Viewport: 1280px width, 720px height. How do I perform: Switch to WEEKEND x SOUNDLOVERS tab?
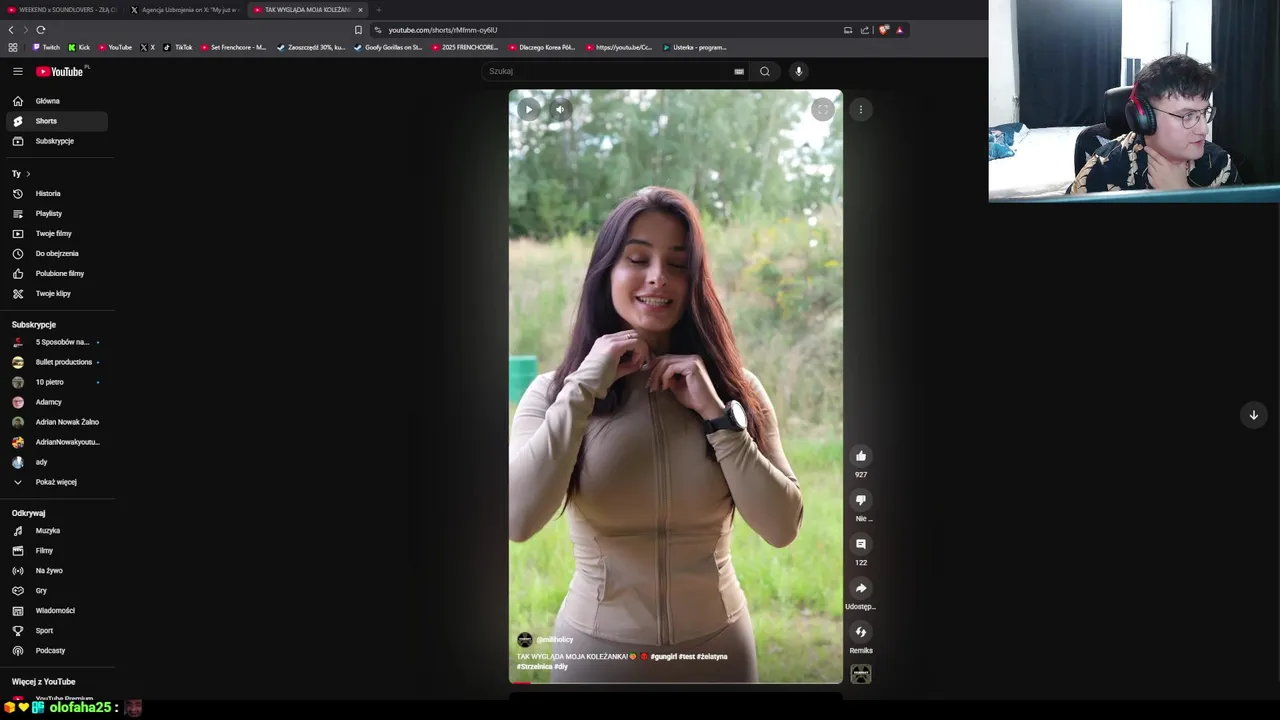coord(61,10)
